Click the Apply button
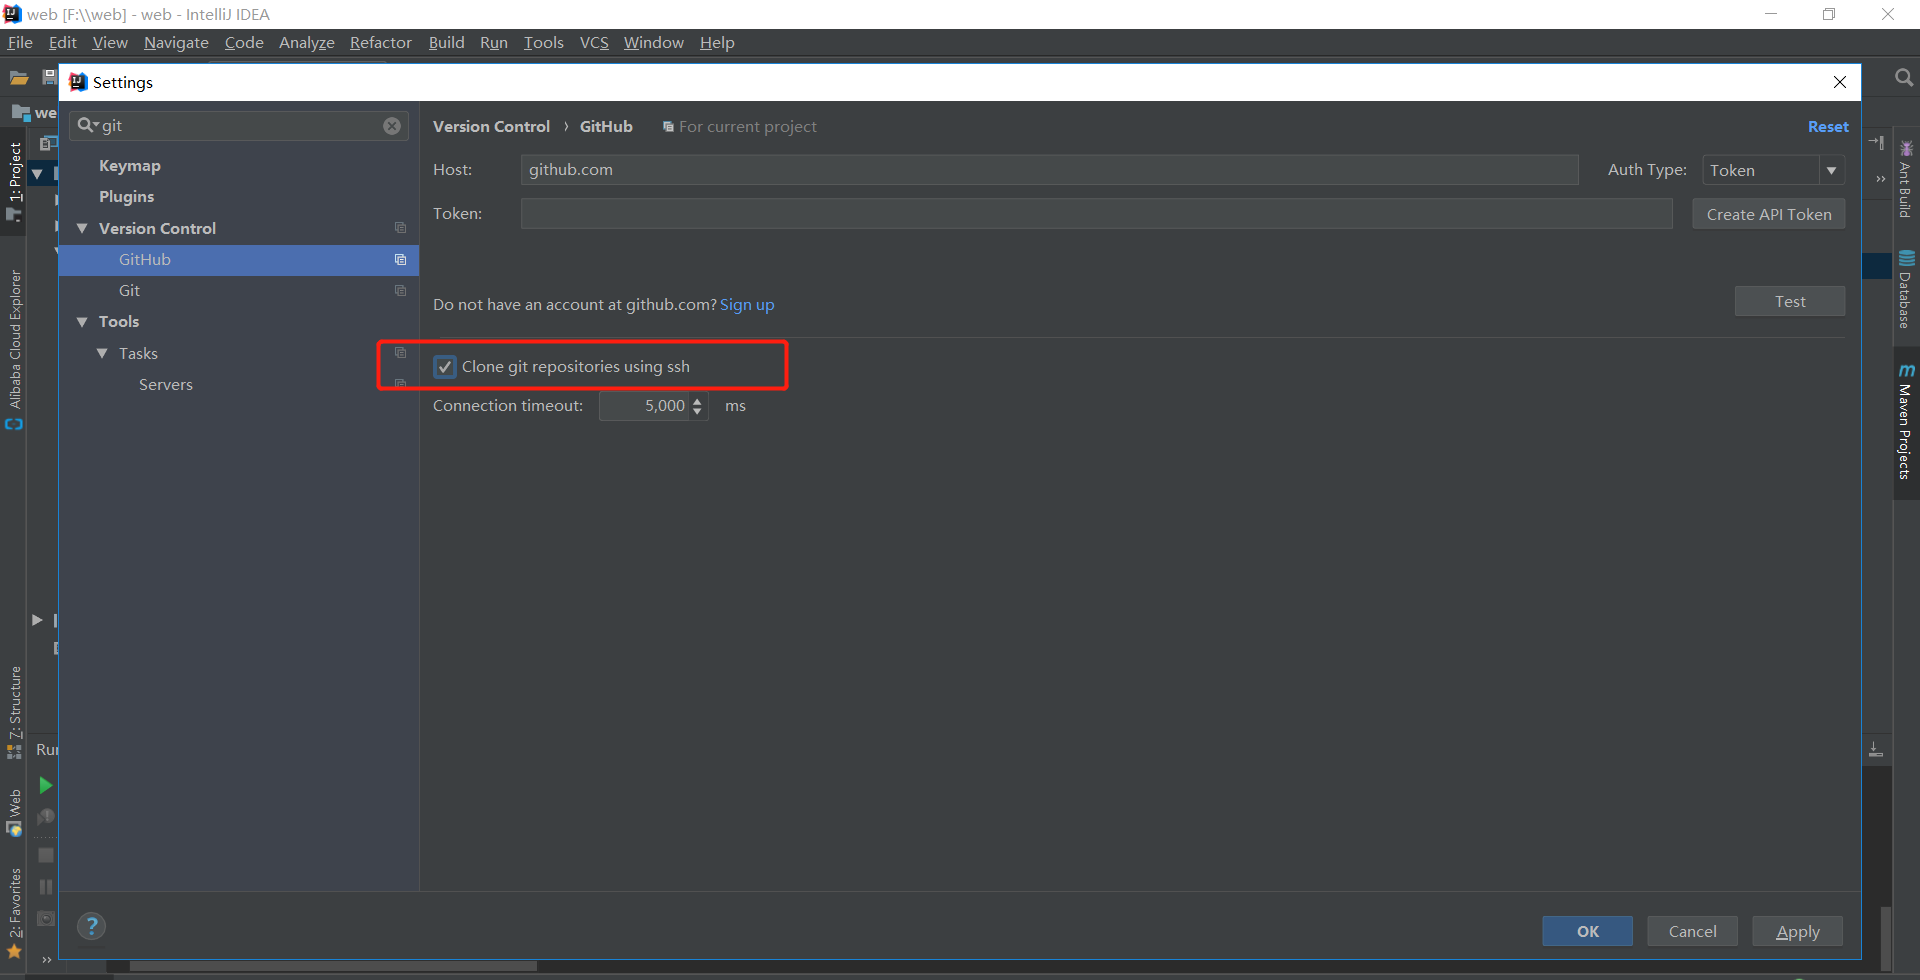1920x980 pixels. tap(1798, 931)
